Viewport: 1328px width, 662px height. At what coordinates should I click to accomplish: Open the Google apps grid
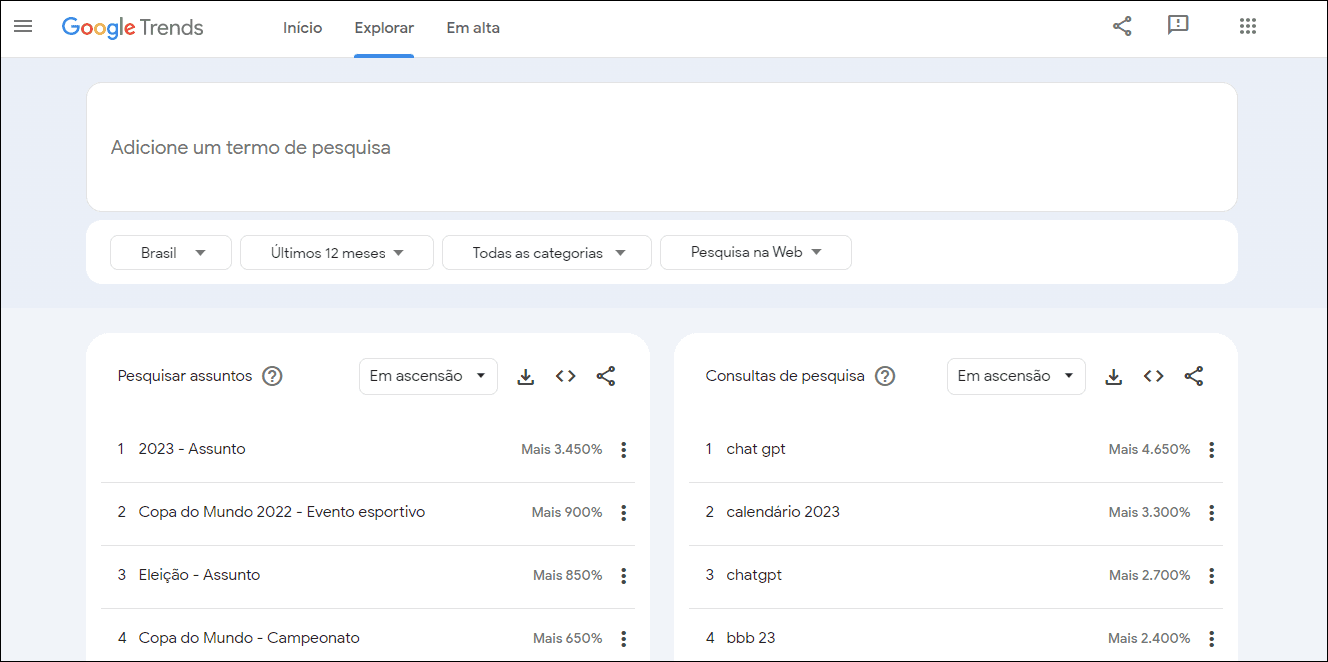click(1247, 27)
